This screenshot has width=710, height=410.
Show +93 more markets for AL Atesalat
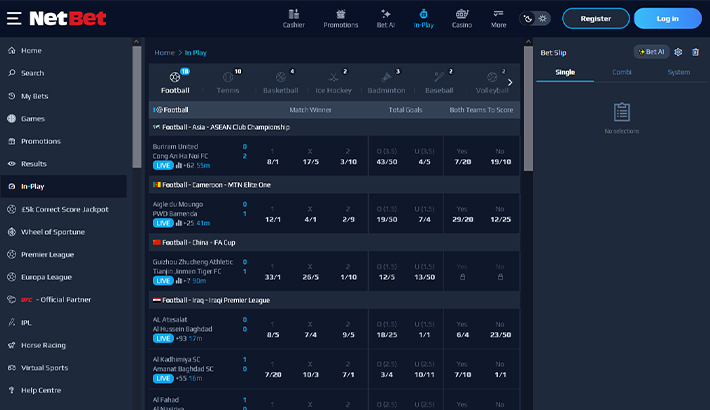(182, 338)
